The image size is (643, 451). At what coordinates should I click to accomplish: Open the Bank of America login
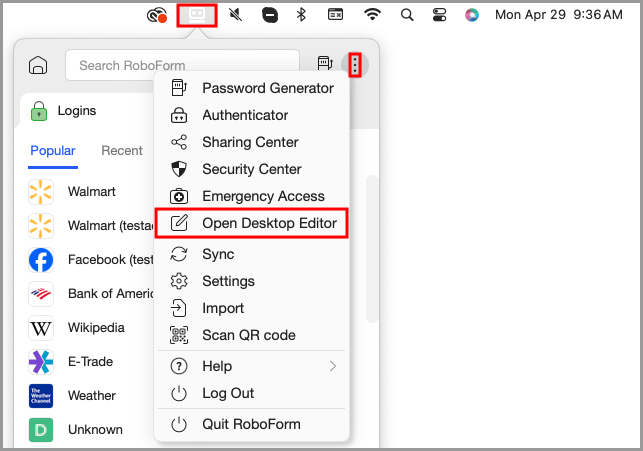coord(90,294)
